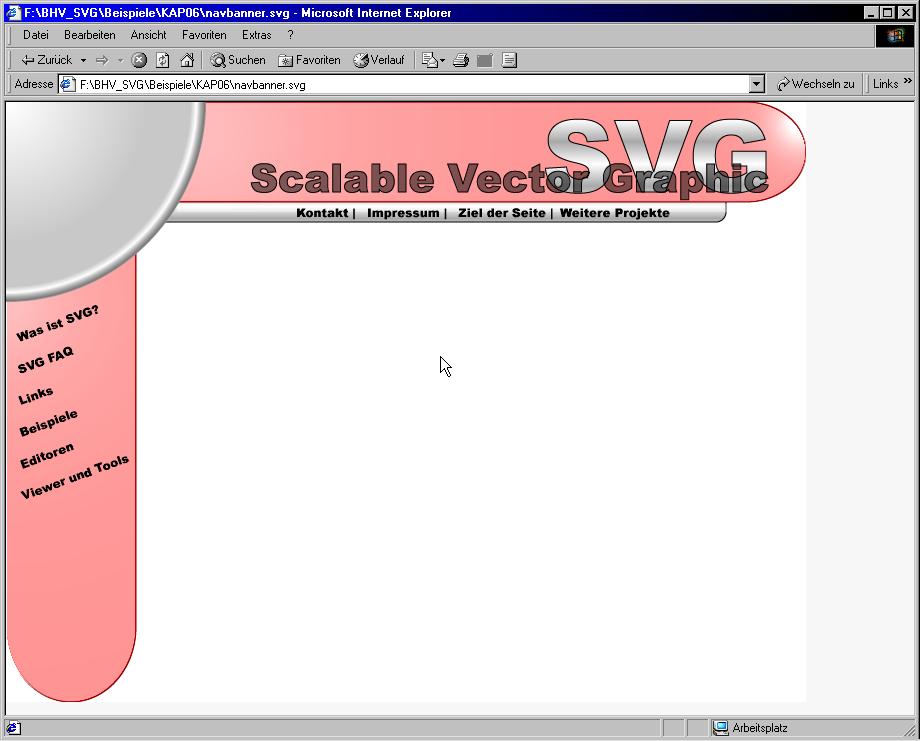The image size is (920, 741).
Task: Select the Beispiele navigation link
Action: tap(48, 423)
